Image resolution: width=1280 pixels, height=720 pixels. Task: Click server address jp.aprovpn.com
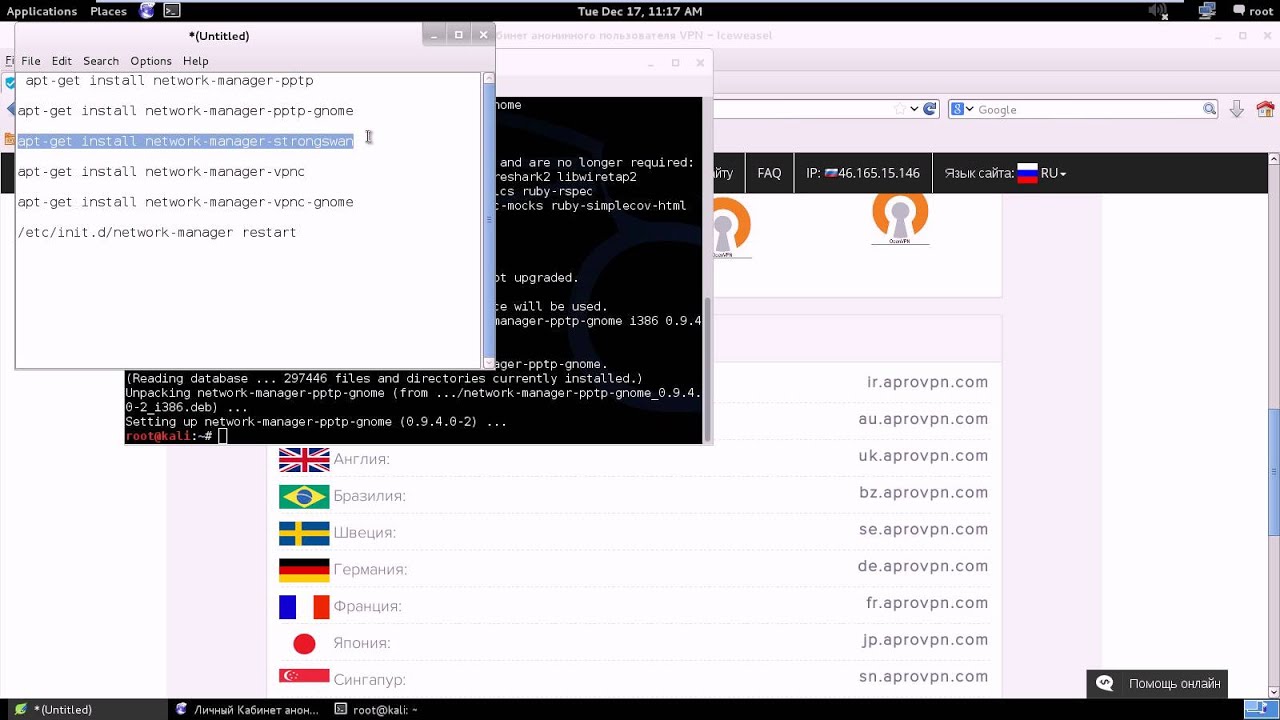pyautogui.click(x=925, y=640)
